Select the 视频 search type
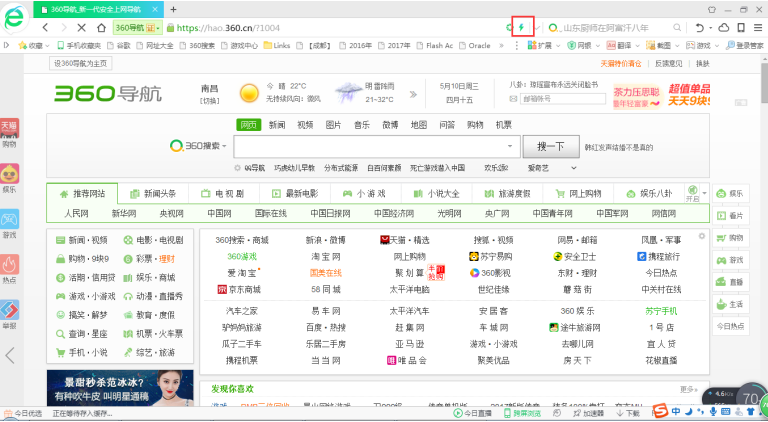This screenshot has height=422, width=768. click(305, 125)
